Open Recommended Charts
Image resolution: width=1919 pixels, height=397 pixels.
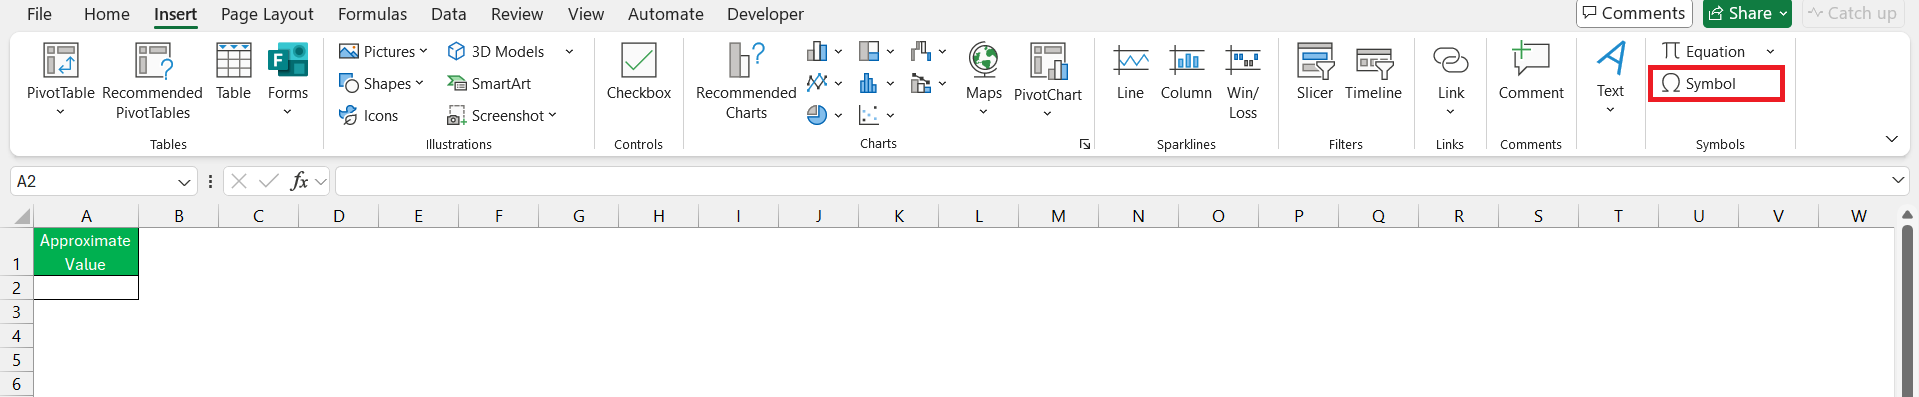coord(746,80)
